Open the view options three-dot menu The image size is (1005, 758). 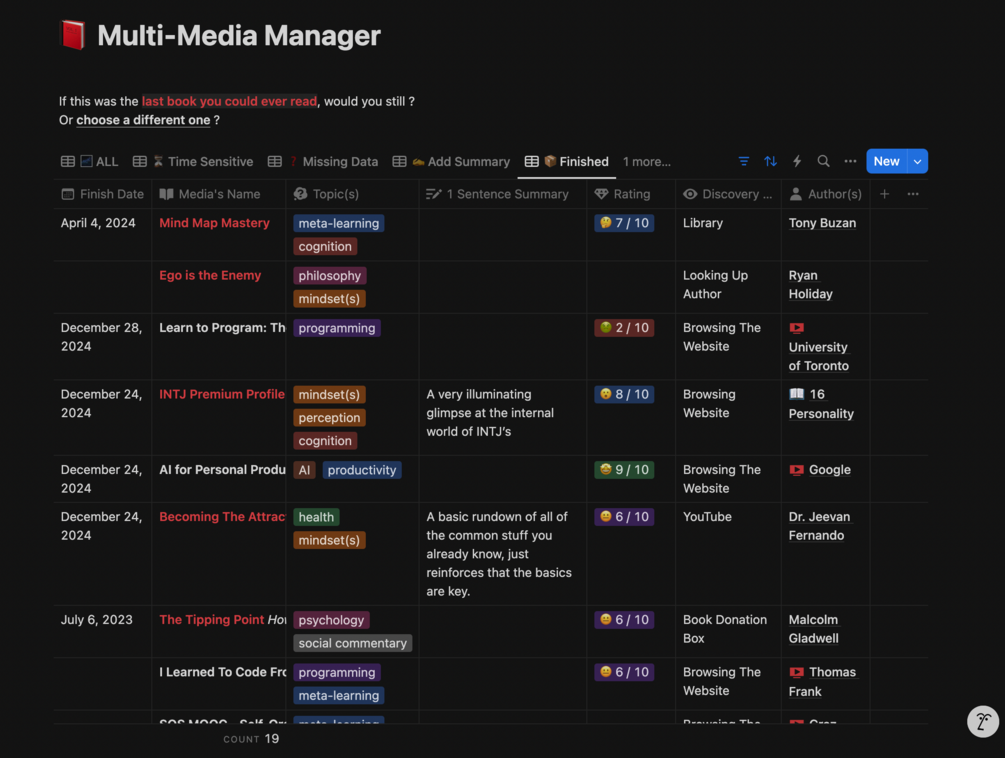click(850, 161)
